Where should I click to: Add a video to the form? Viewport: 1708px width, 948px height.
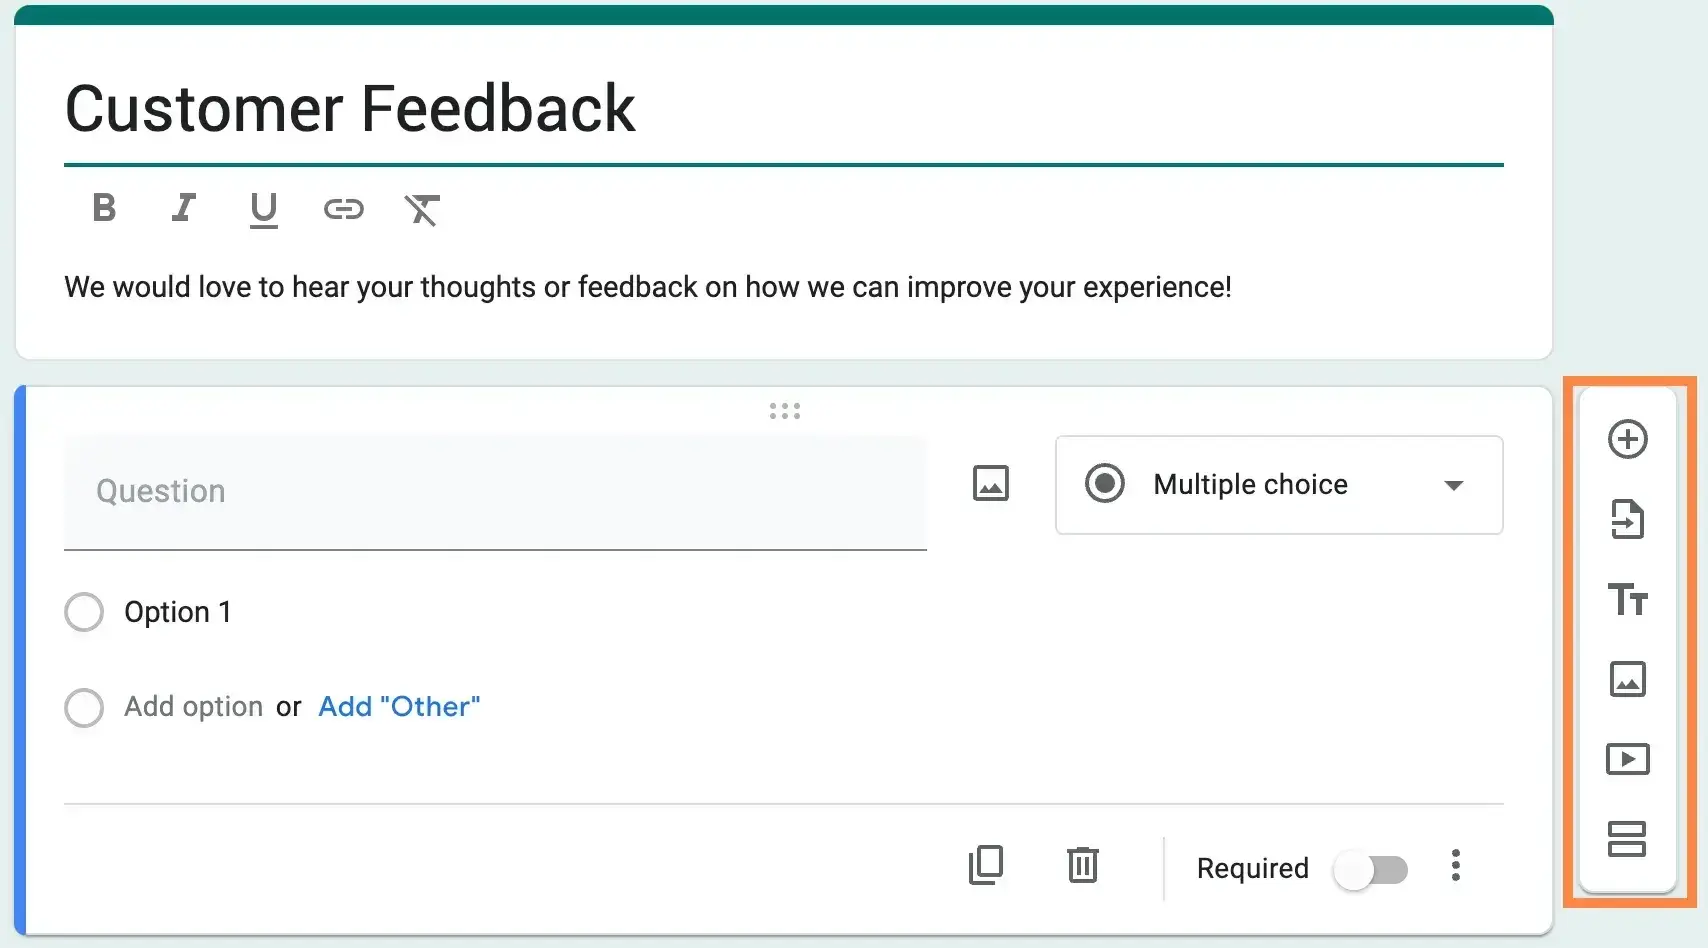[x=1628, y=759]
